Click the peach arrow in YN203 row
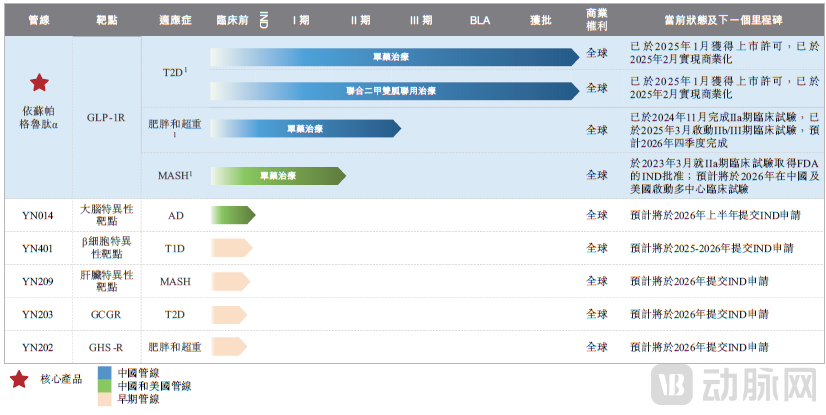 (231, 314)
